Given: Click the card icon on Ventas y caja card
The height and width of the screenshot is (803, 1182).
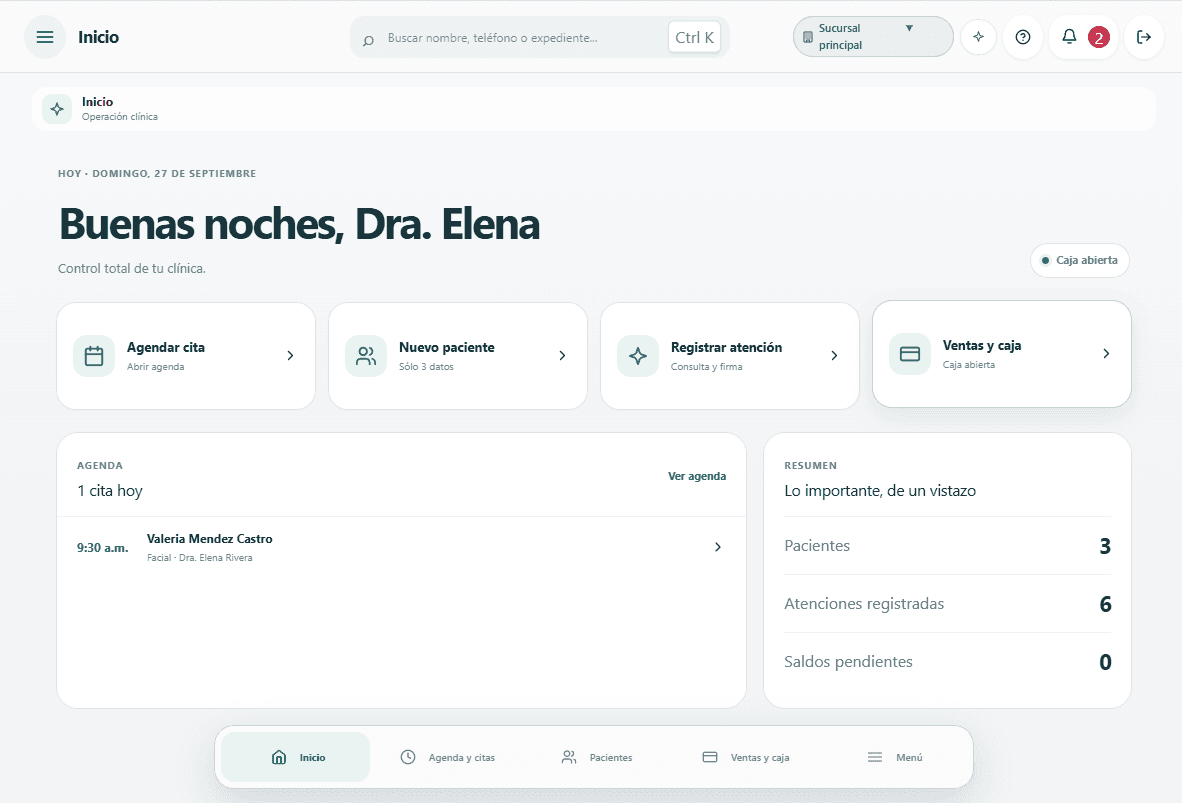Looking at the screenshot, I should [910, 354].
